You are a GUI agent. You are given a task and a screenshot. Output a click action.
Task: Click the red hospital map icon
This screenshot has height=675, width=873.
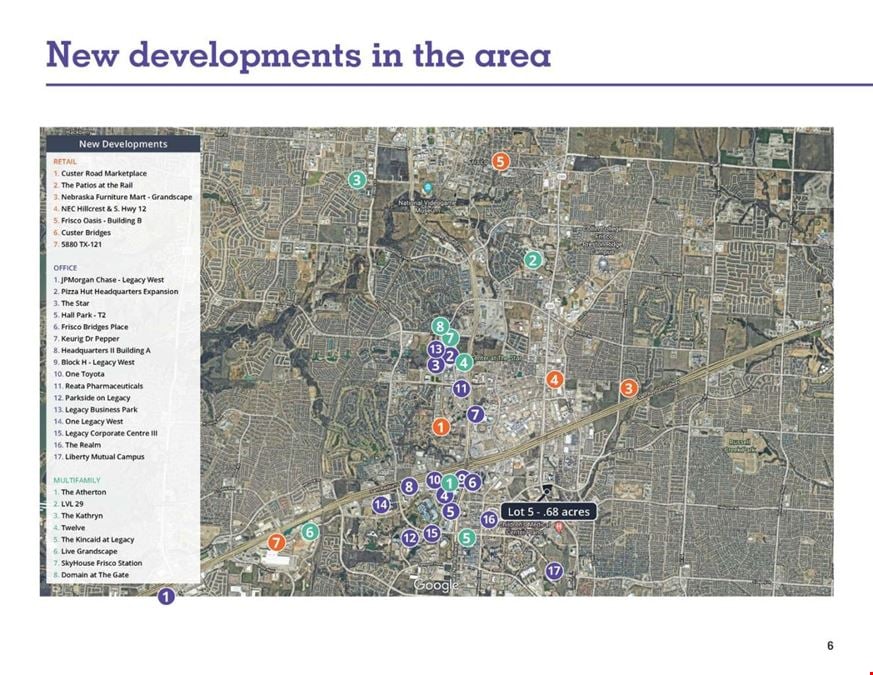pyautogui.click(x=560, y=526)
